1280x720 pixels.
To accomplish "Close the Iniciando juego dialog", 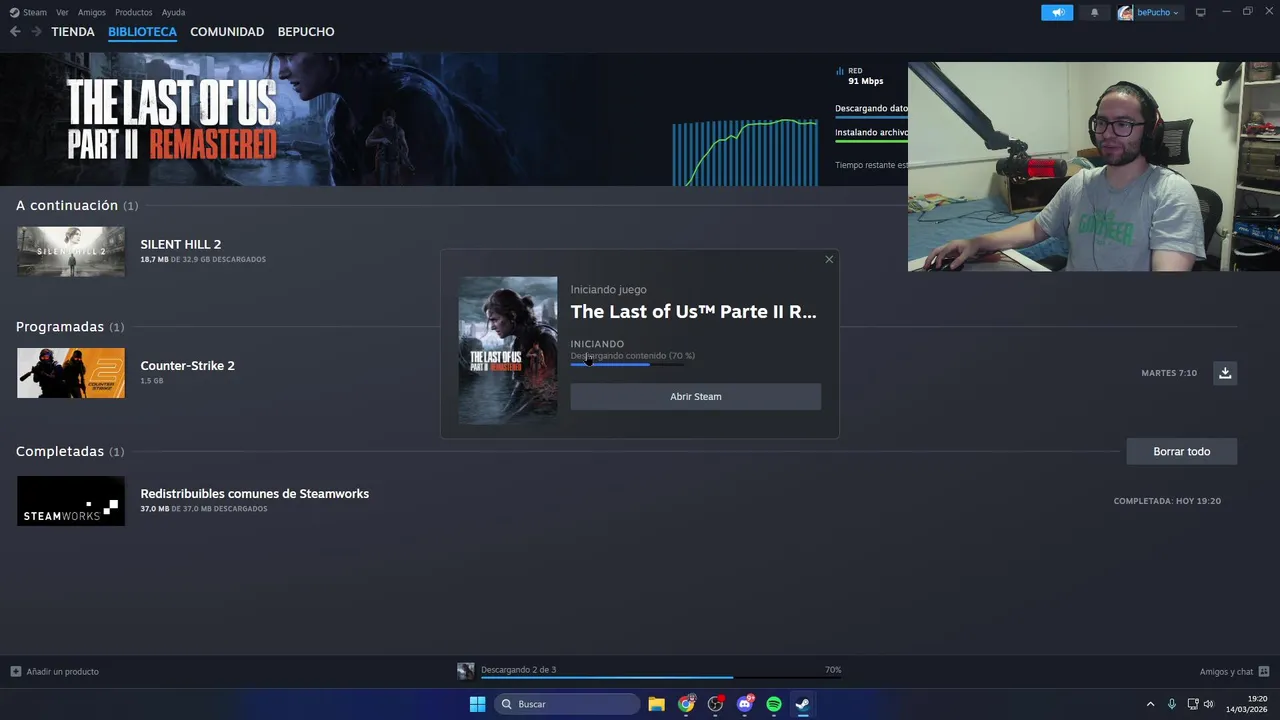I will tap(829, 259).
